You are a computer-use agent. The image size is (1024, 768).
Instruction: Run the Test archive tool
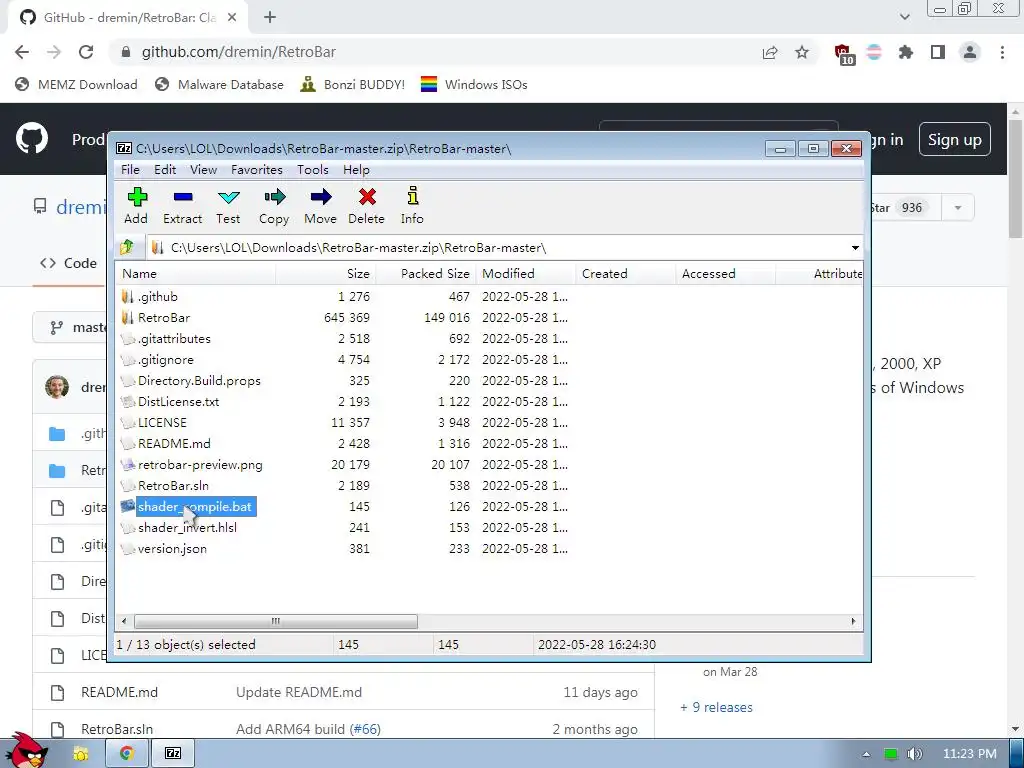(229, 197)
